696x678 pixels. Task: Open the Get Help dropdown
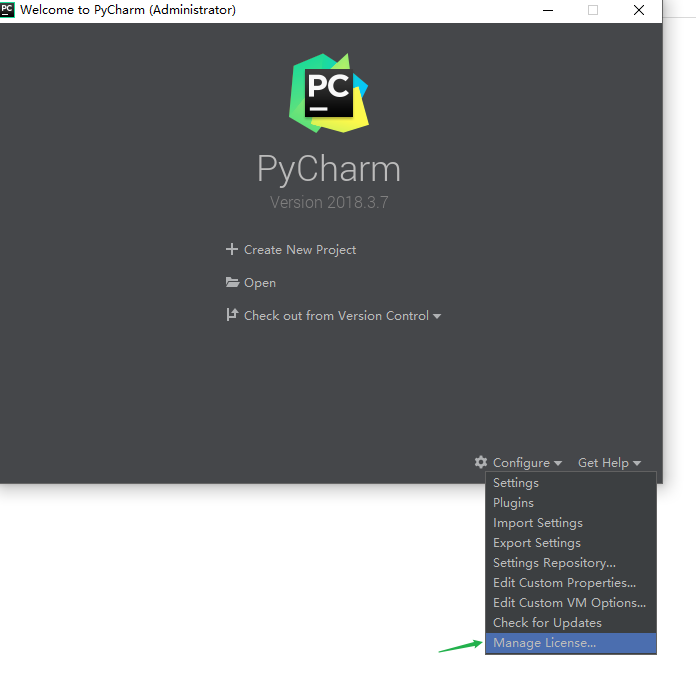click(609, 463)
